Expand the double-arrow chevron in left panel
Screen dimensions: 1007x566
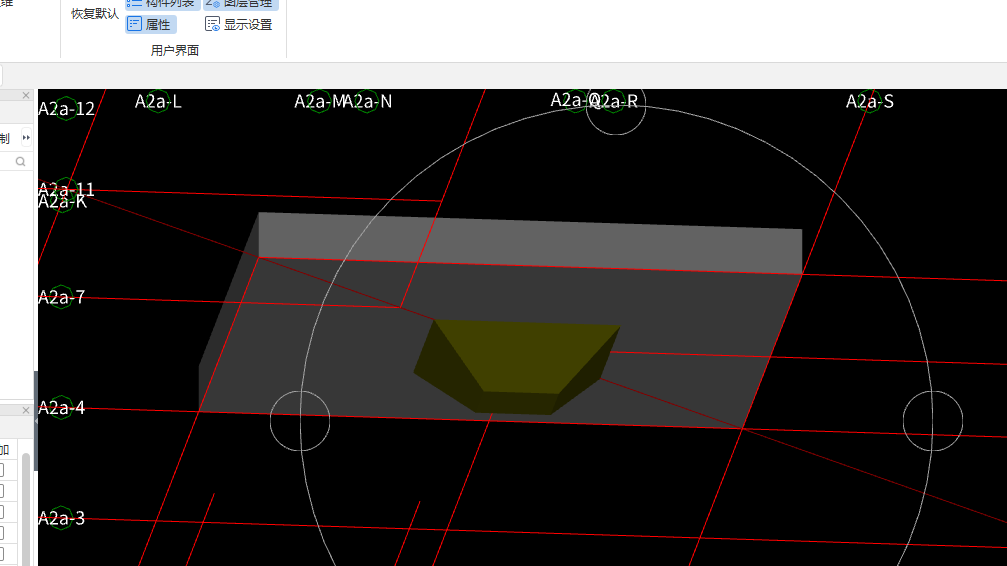click(x=26, y=137)
